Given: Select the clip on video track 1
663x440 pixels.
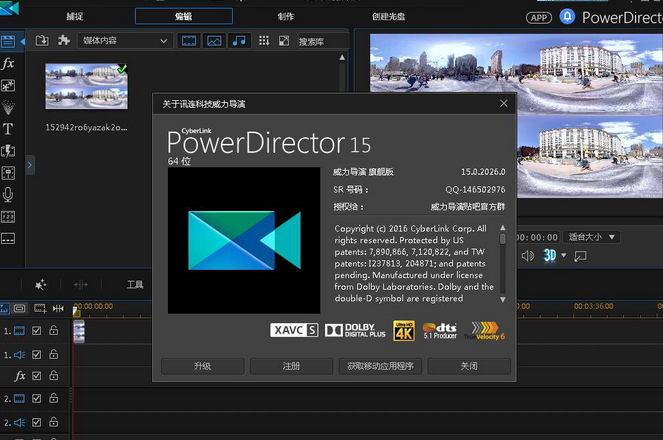Looking at the screenshot, I should 79,331.
